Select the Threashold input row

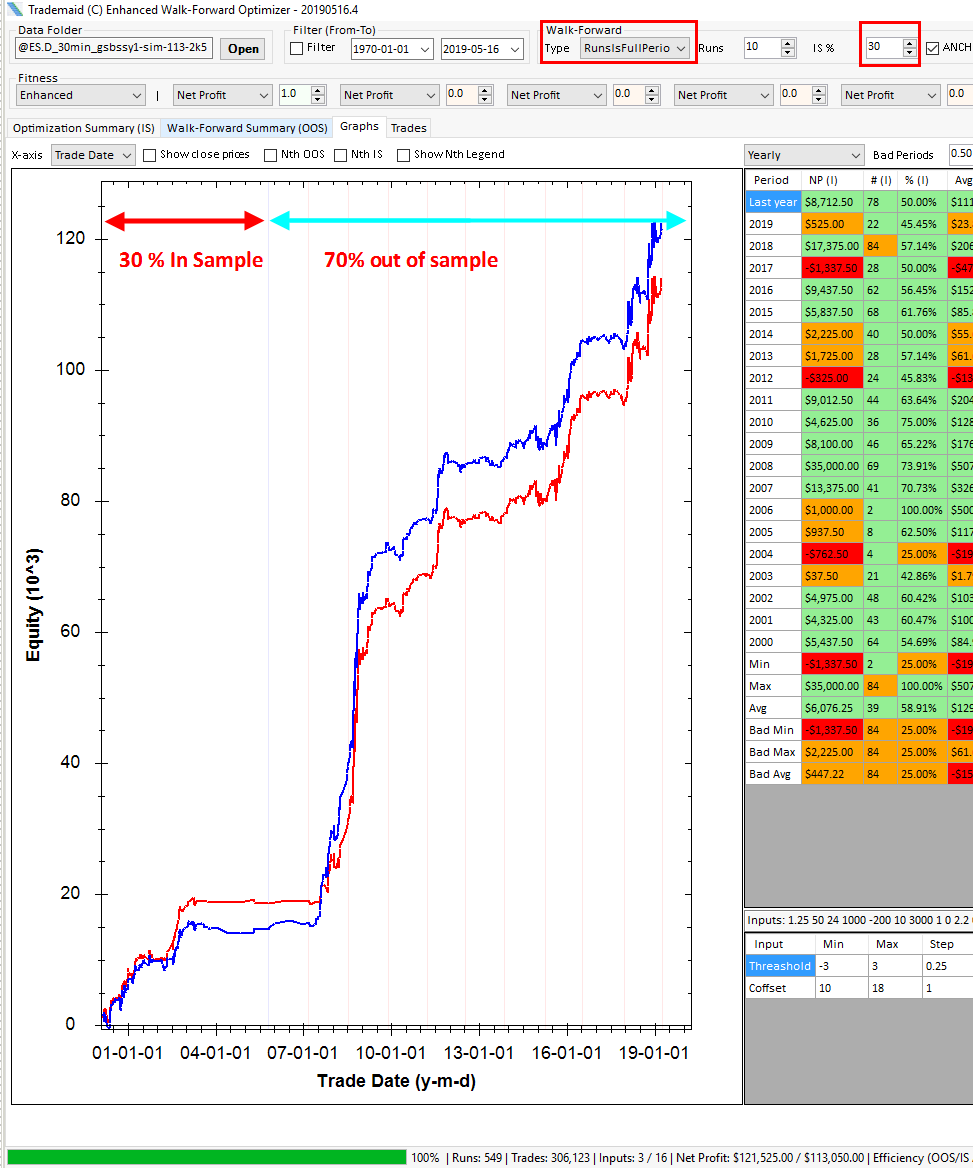tap(779, 966)
